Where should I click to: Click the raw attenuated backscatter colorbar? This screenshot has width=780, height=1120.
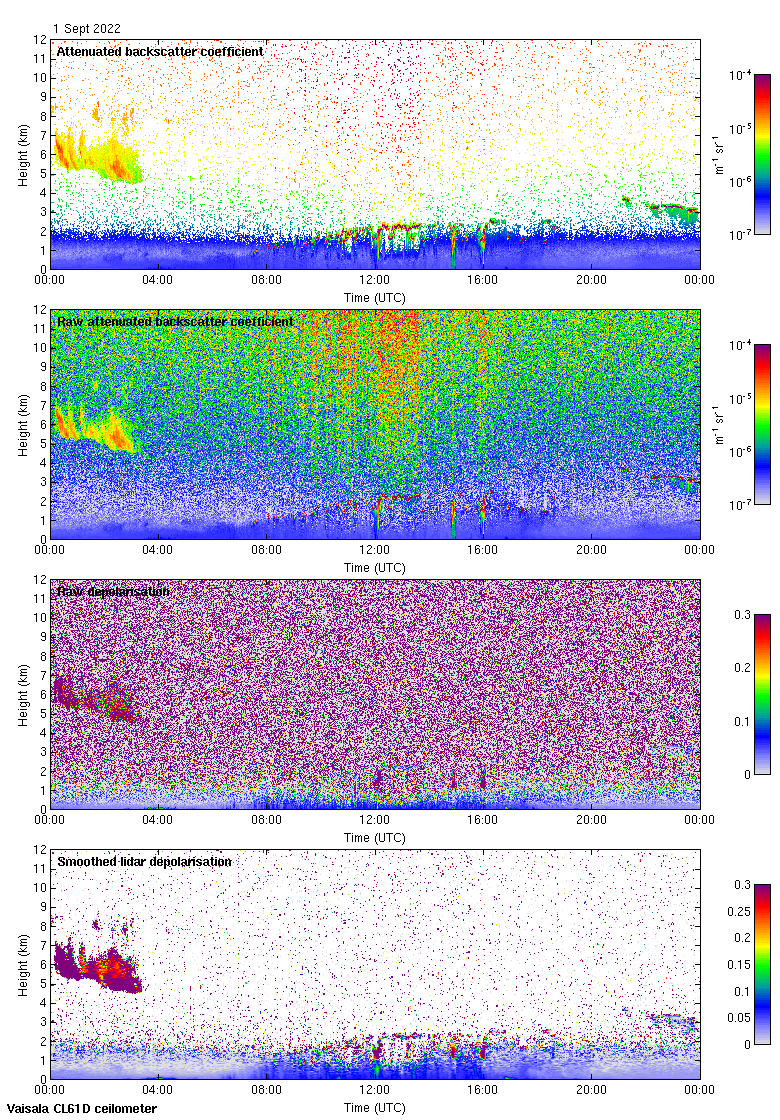tap(762, 424)
